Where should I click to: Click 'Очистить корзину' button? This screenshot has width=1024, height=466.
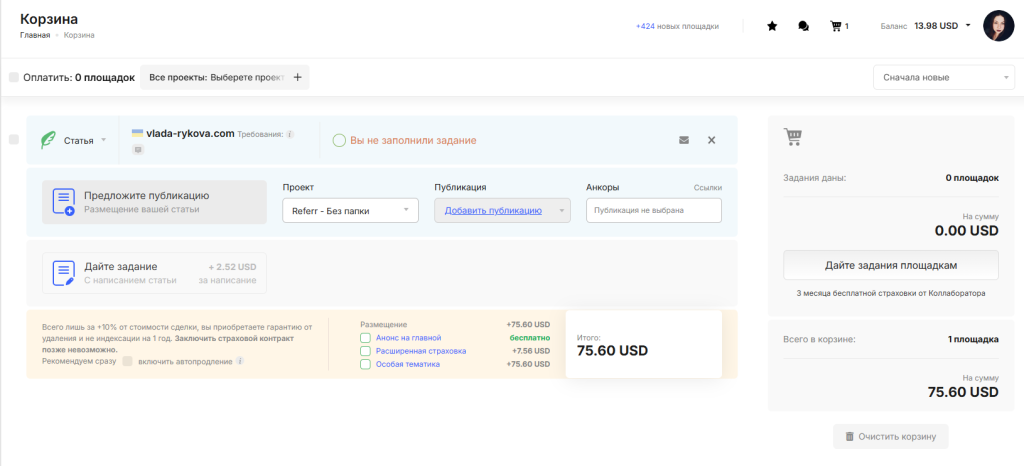point(890,437)
